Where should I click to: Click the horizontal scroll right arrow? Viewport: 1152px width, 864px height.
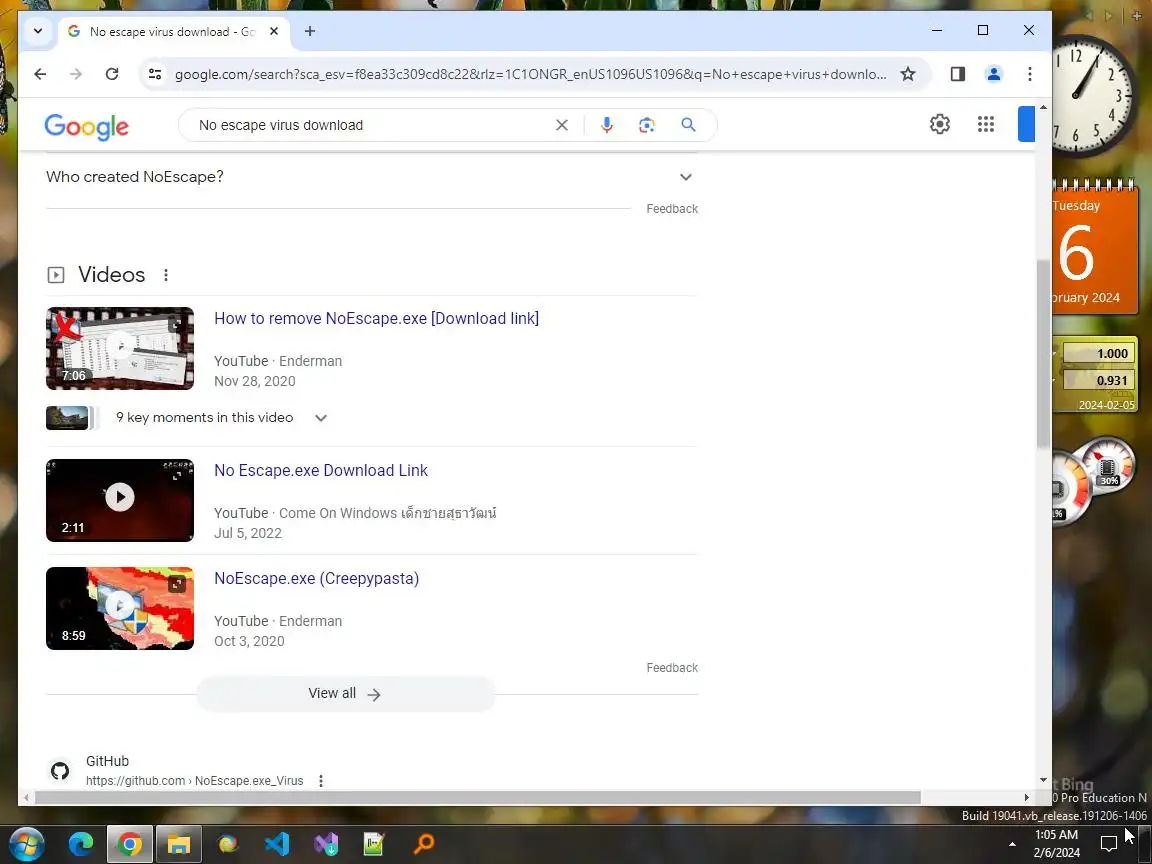click(x=1026, y=797)
